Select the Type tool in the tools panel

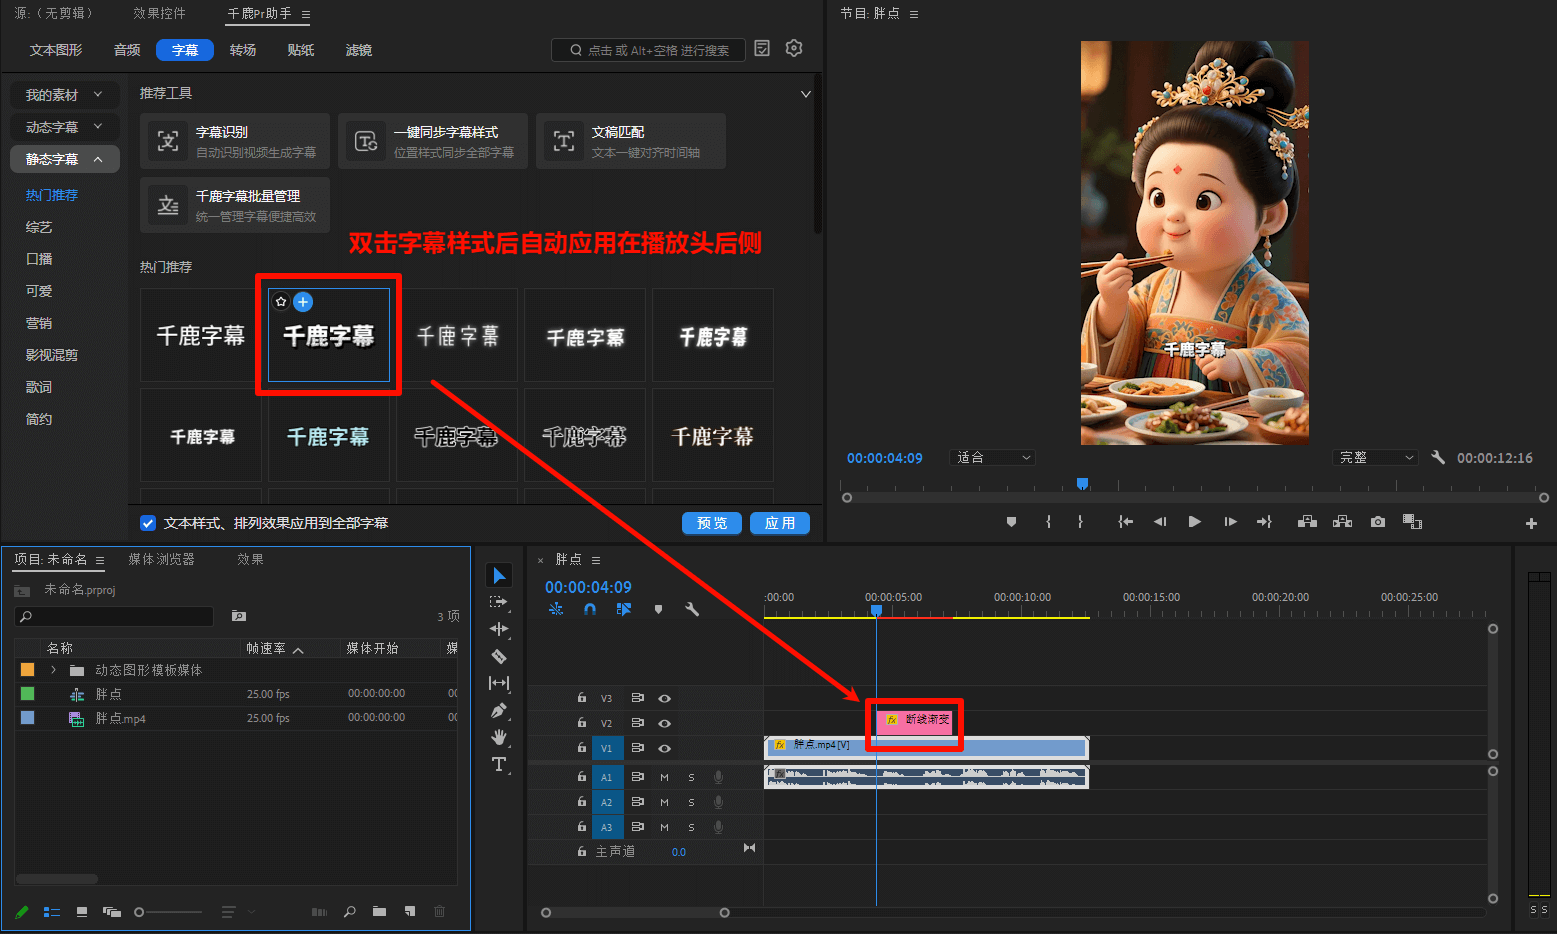(499, 764)
